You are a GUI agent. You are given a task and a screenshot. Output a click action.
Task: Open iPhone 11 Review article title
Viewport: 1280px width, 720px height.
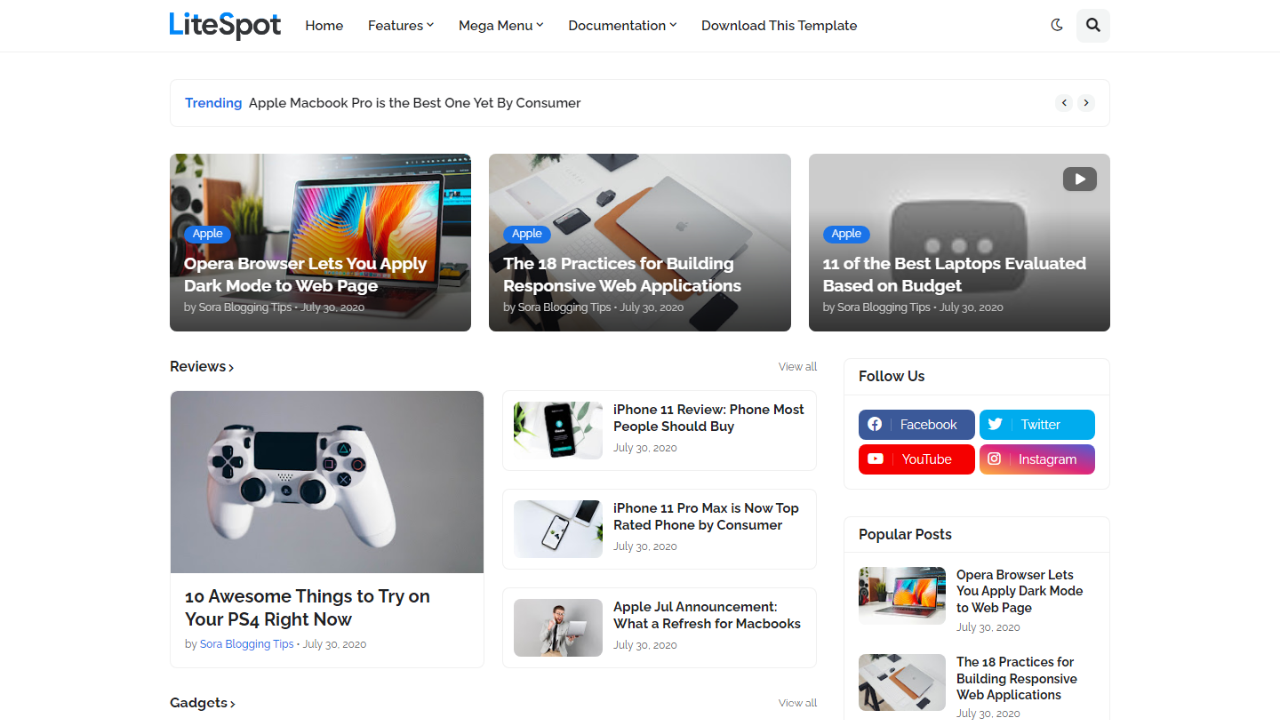click(x=709, y=418)
